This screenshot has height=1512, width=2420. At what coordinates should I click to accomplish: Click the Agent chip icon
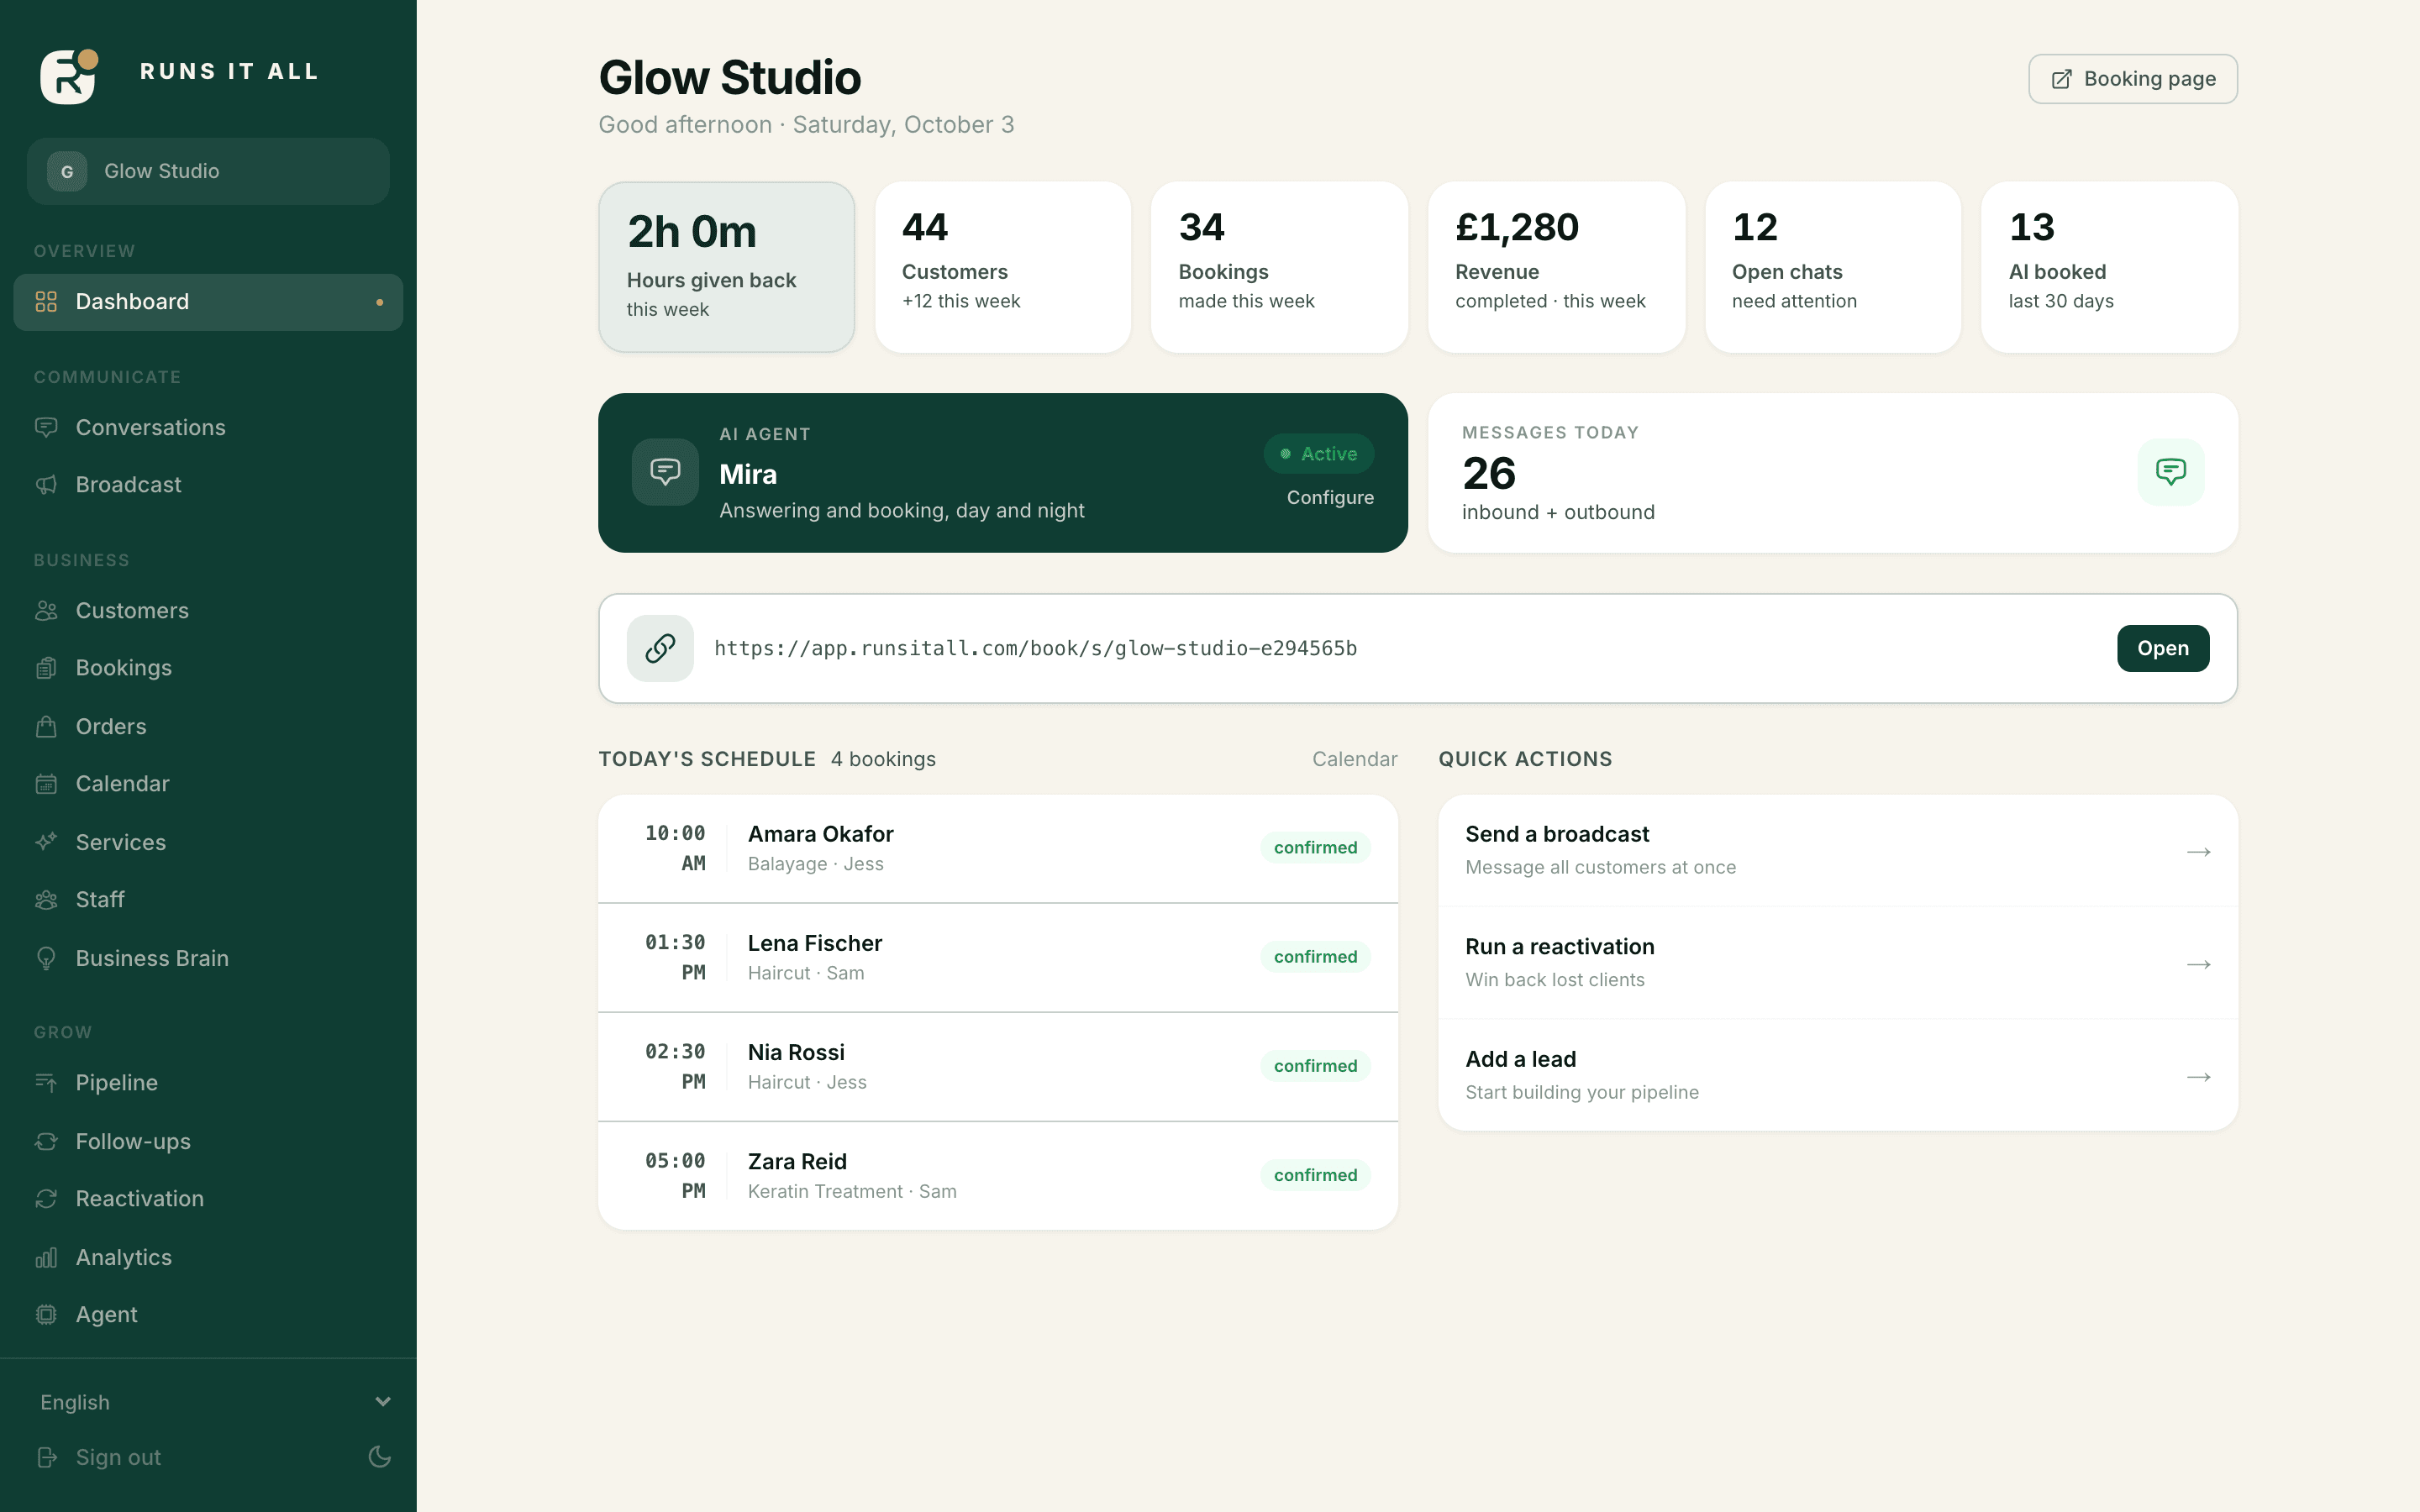[x=46, y=1315]
